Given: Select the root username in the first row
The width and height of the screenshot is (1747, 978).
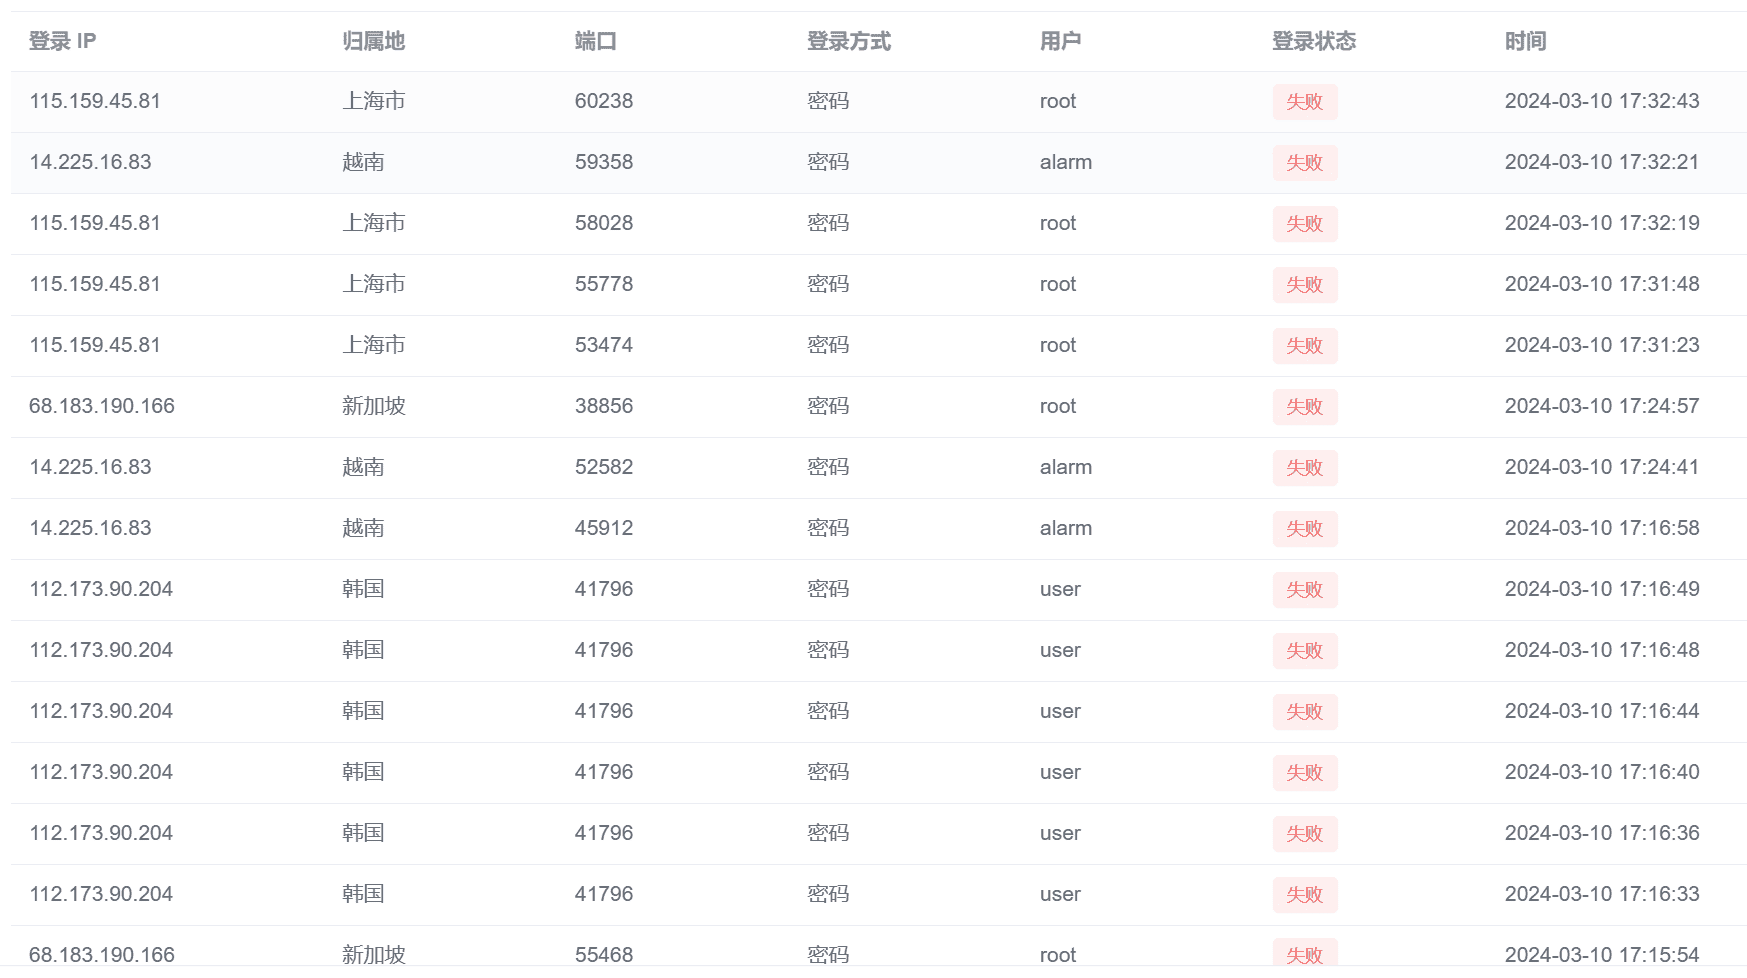Looking at the screenshot, I should pyautogui.click(x=1057, y=101).
